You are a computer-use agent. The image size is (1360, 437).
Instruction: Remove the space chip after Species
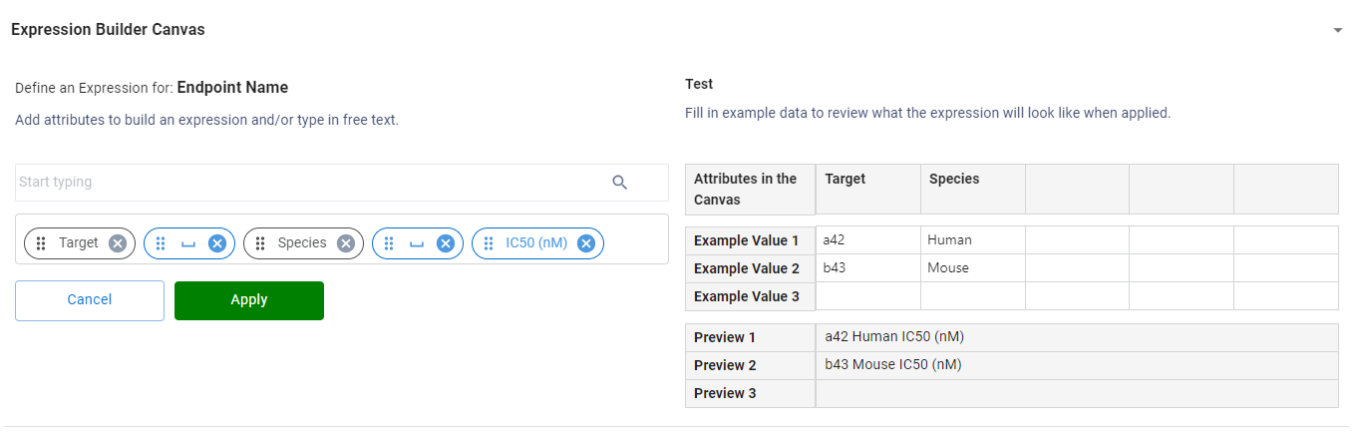tap(445, 243)
